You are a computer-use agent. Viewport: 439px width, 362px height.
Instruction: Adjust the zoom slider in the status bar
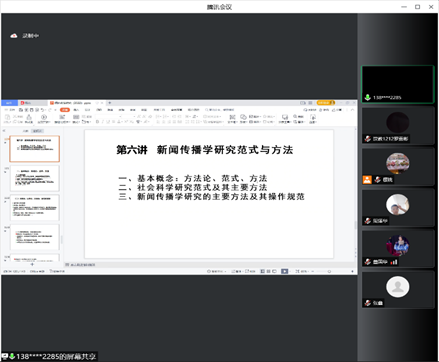[329, 271]
